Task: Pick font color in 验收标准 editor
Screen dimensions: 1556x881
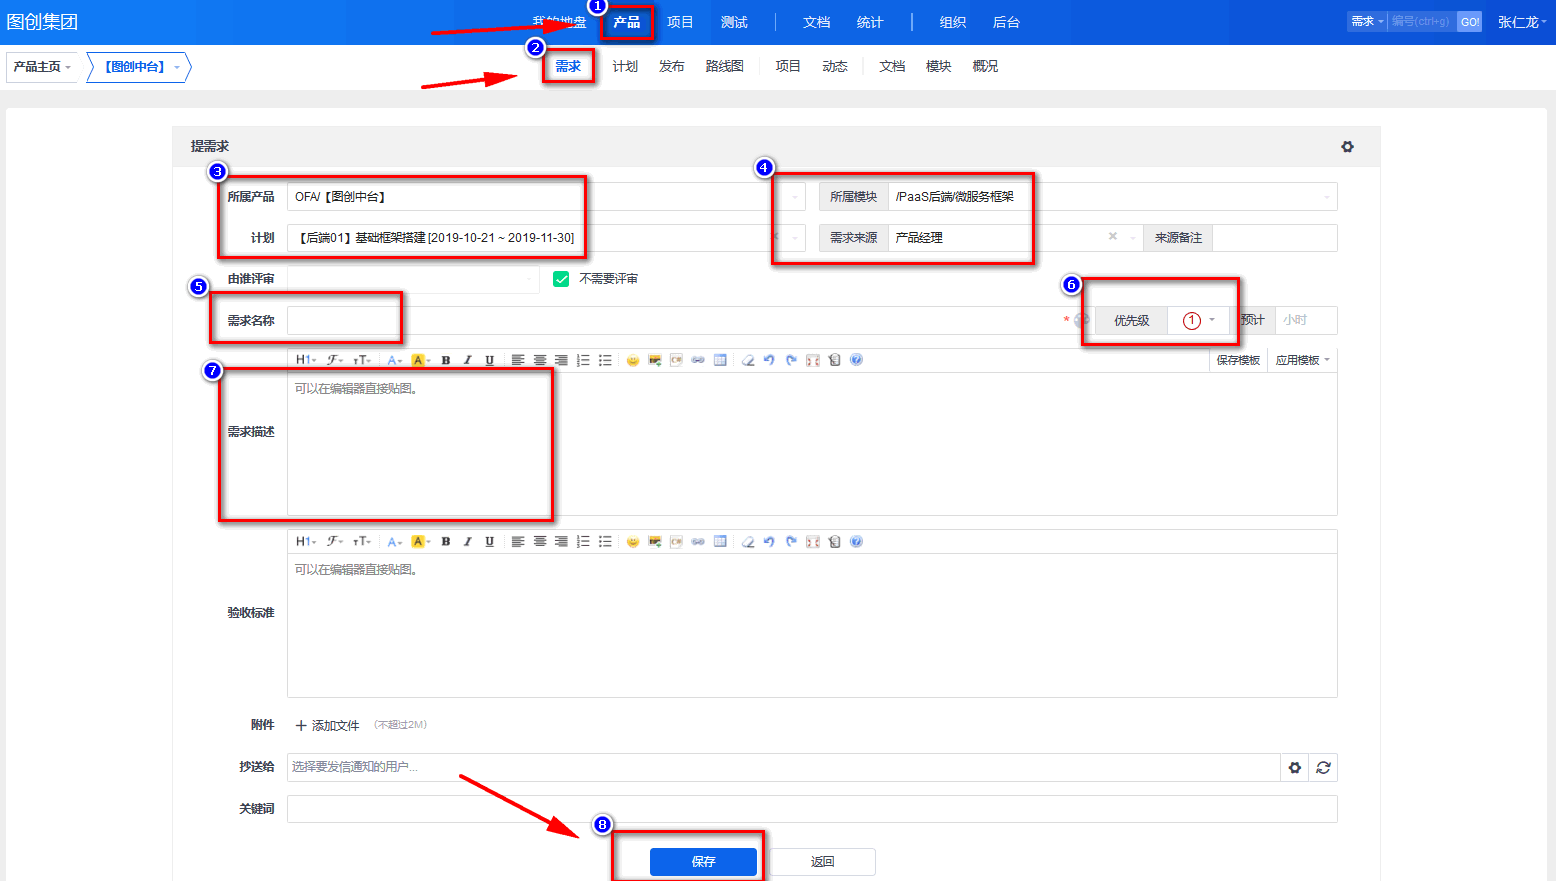Action: pyautogui.click(x=395, y=542)
